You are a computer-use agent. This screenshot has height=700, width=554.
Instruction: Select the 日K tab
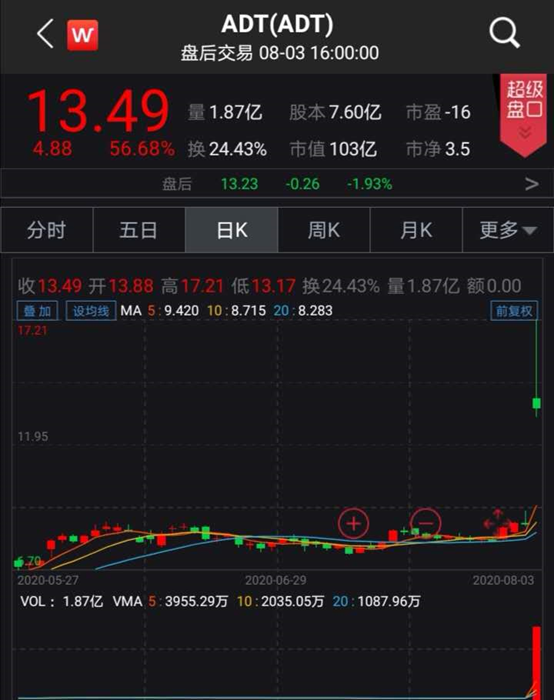pyautogui.click(x=232, y=230)
